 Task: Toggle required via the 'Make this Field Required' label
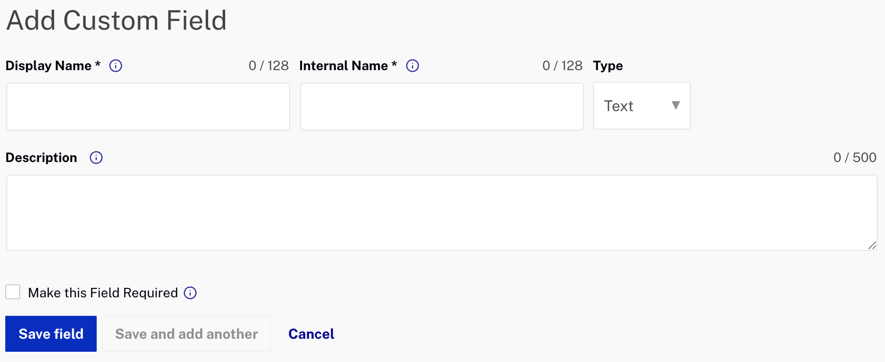103,293
